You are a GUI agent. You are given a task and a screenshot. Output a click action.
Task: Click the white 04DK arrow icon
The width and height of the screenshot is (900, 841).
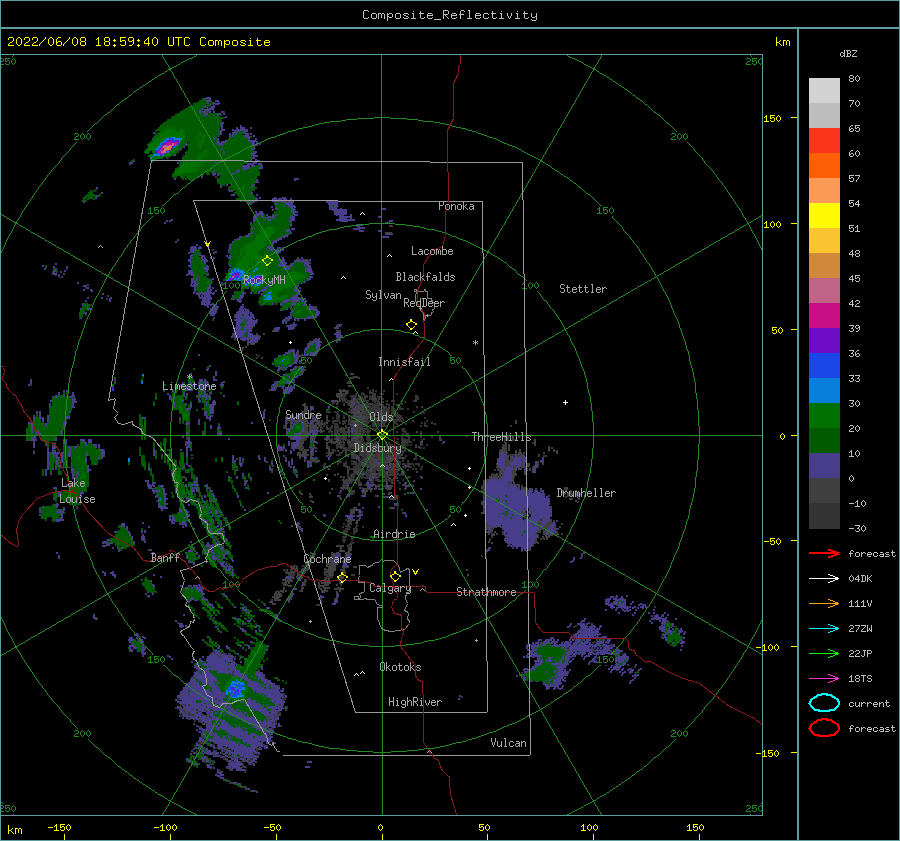click(824, 578)
